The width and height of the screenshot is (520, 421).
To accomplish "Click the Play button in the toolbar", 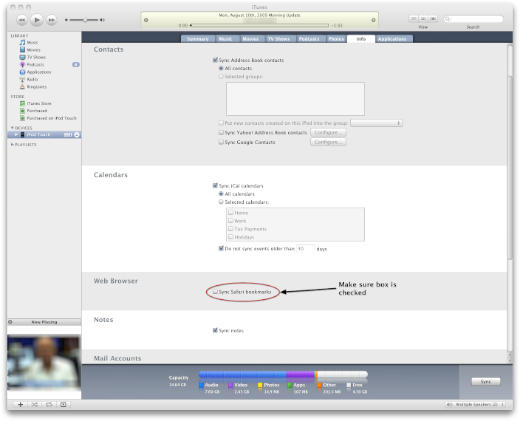I will pyautogui.click(x=37, y=20).
